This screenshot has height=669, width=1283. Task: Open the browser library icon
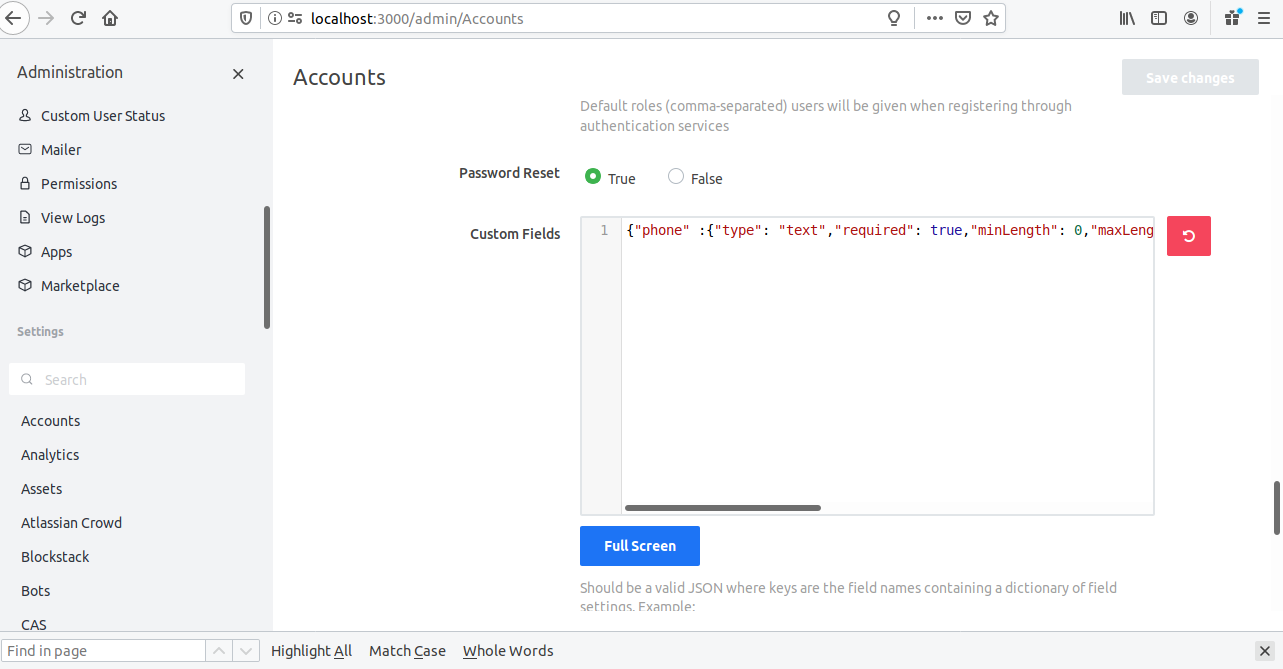1127,18
